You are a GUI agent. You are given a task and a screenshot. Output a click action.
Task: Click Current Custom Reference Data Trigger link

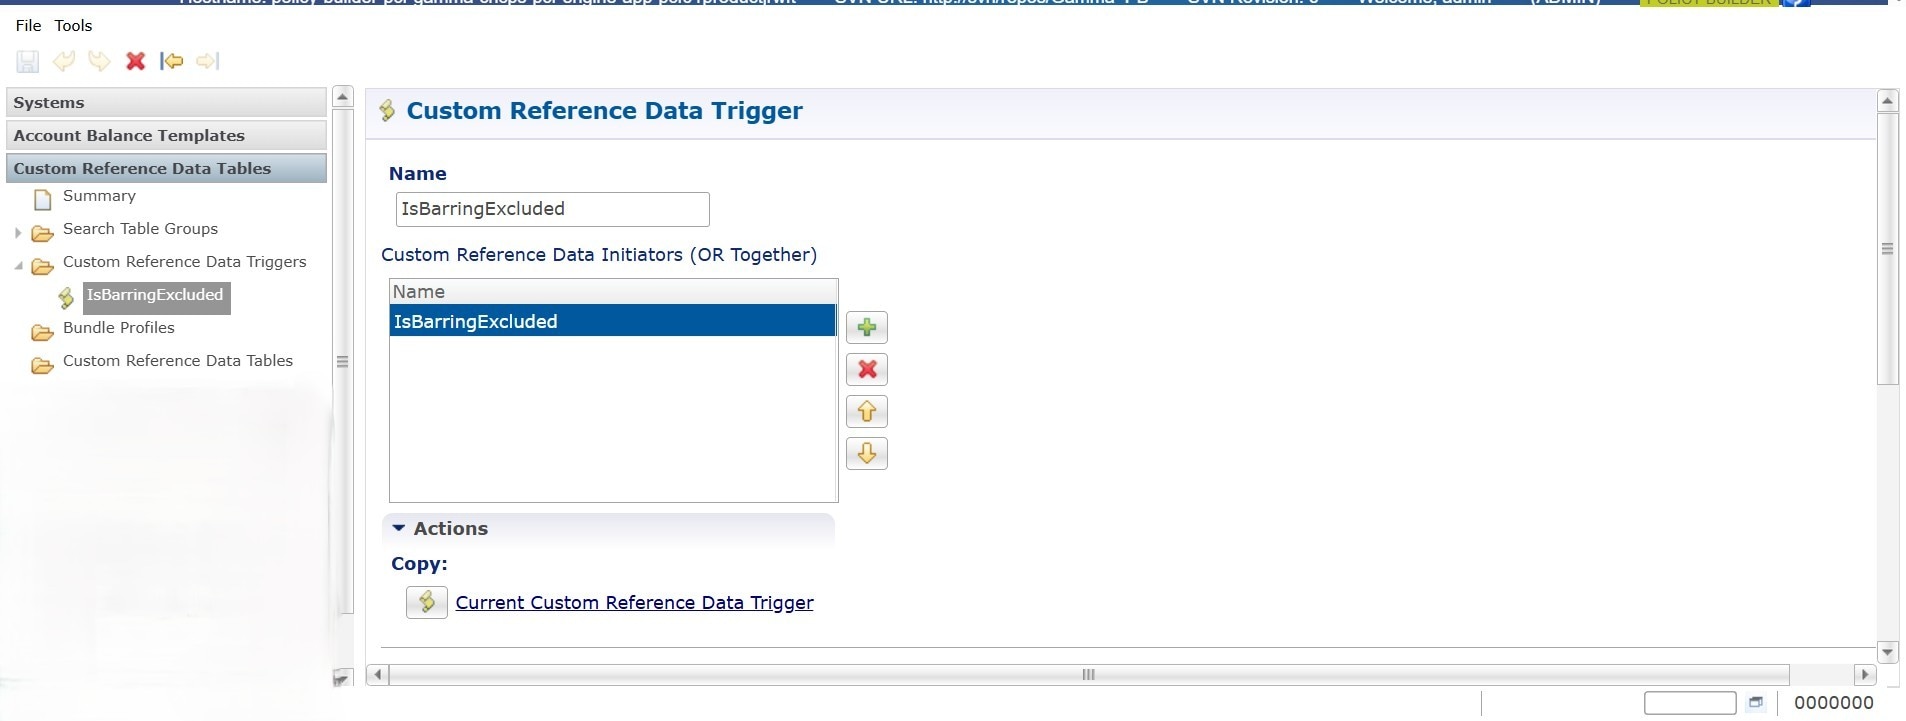tap(634, 603)
